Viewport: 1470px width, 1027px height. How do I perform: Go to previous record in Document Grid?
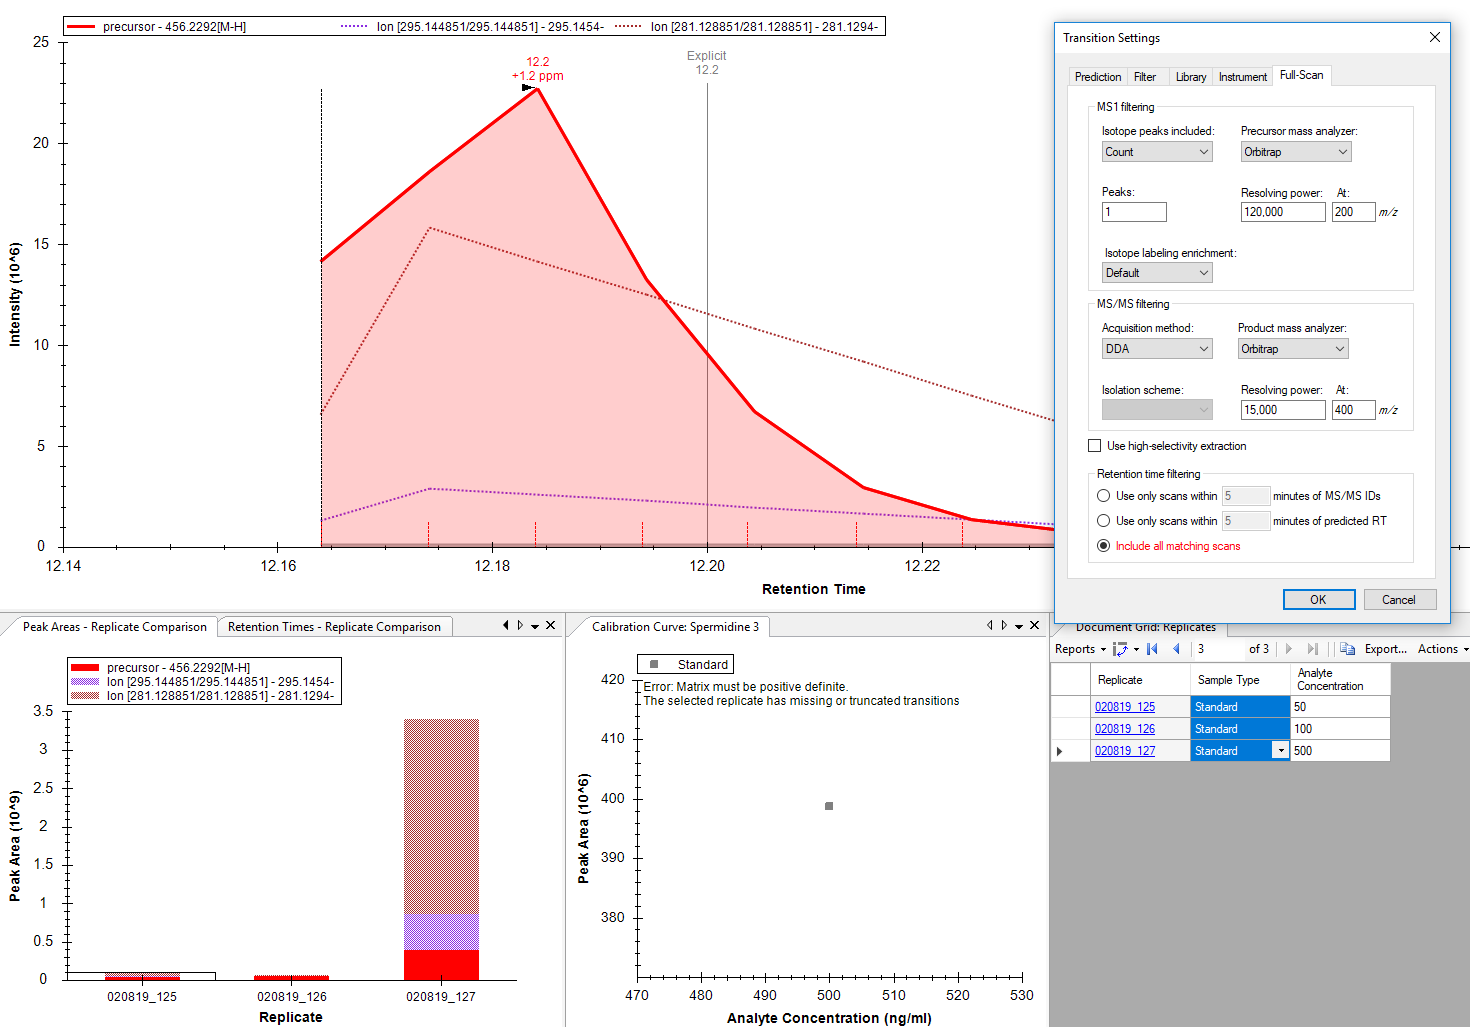[x=1176, y=649]
